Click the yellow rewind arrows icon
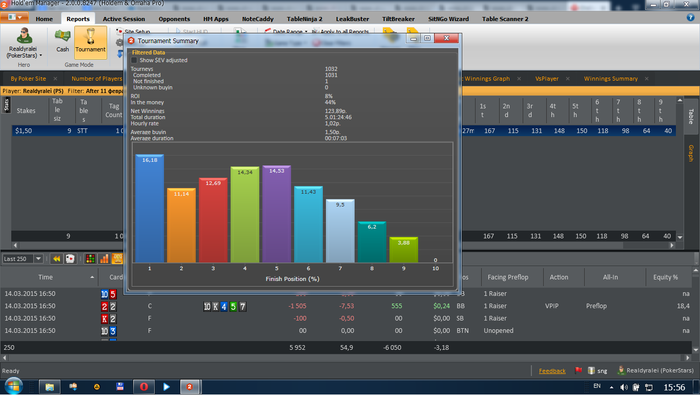The image size is (700, 395). click(57, 259)
